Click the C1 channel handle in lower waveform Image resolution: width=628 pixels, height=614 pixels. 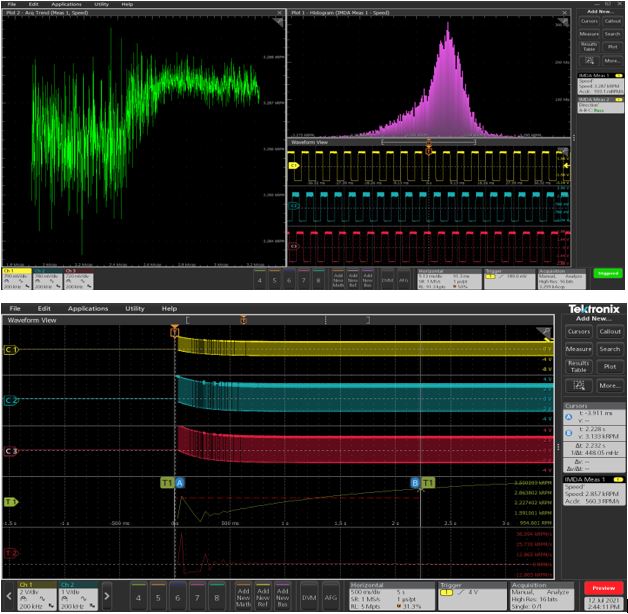tap(11, 351)
